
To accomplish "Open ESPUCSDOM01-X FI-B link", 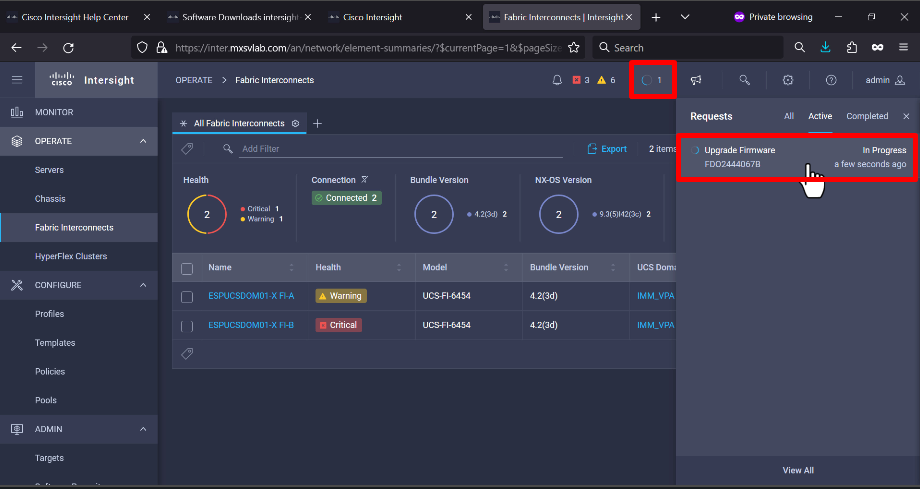I will pos(251,325).
